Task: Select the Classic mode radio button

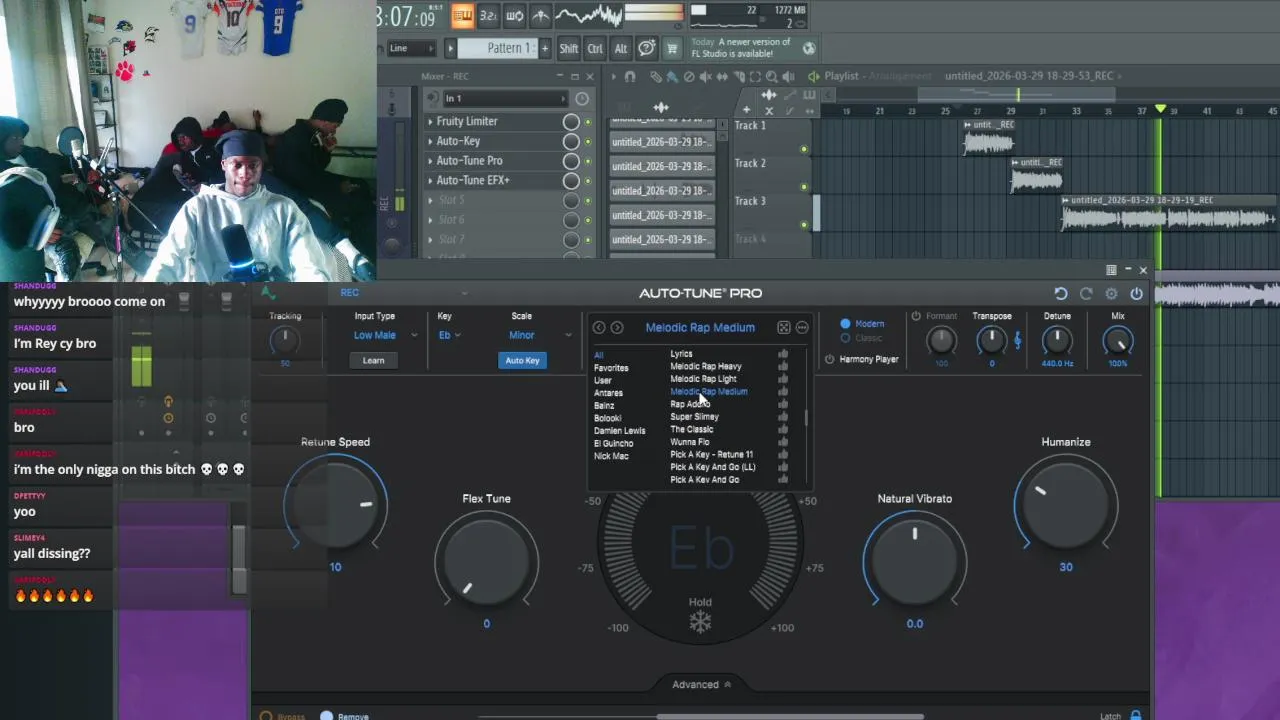Action: [x=845, y=338]
